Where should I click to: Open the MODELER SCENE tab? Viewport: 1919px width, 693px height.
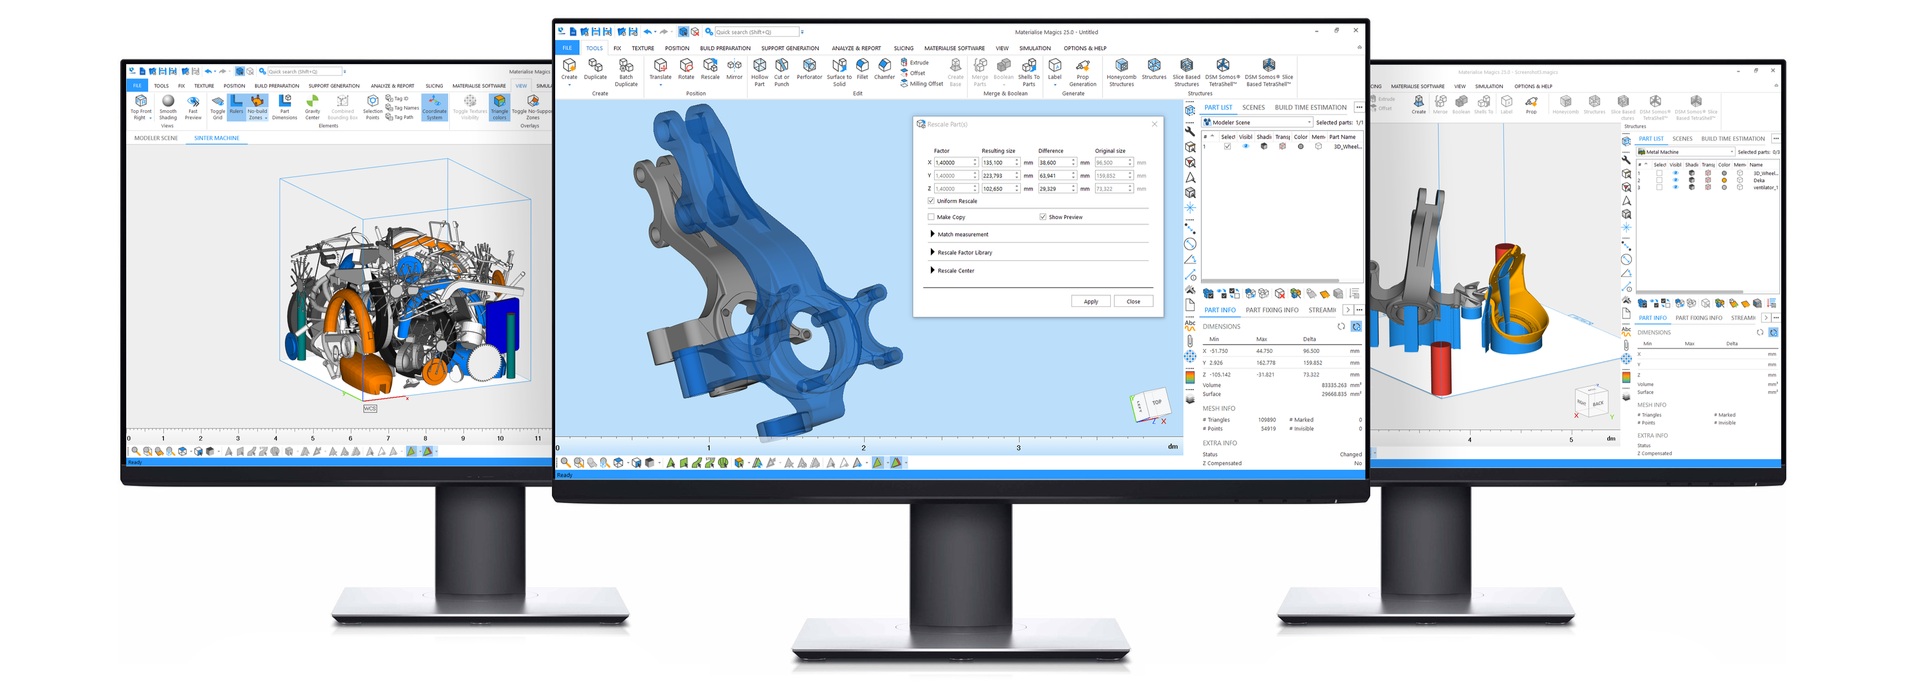pos(156,138)
